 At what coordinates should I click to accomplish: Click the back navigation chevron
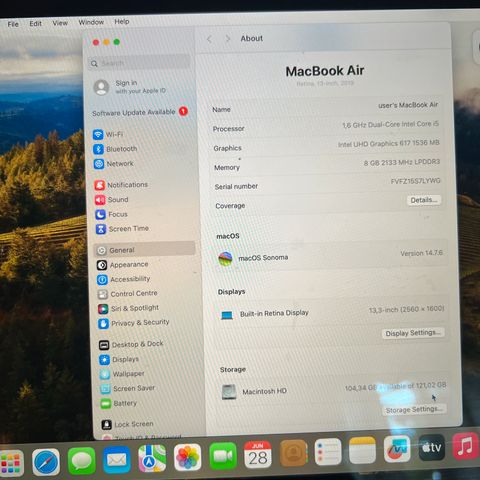click(209, 39)
